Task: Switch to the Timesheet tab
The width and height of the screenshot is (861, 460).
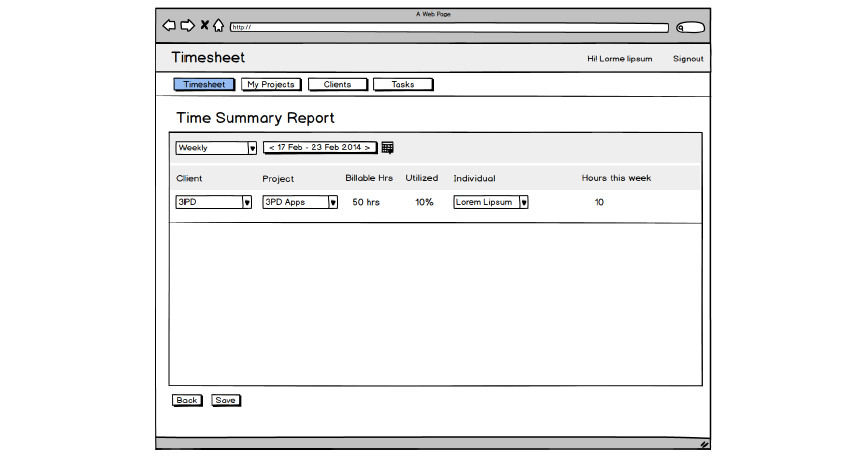Action: [204, 85]
